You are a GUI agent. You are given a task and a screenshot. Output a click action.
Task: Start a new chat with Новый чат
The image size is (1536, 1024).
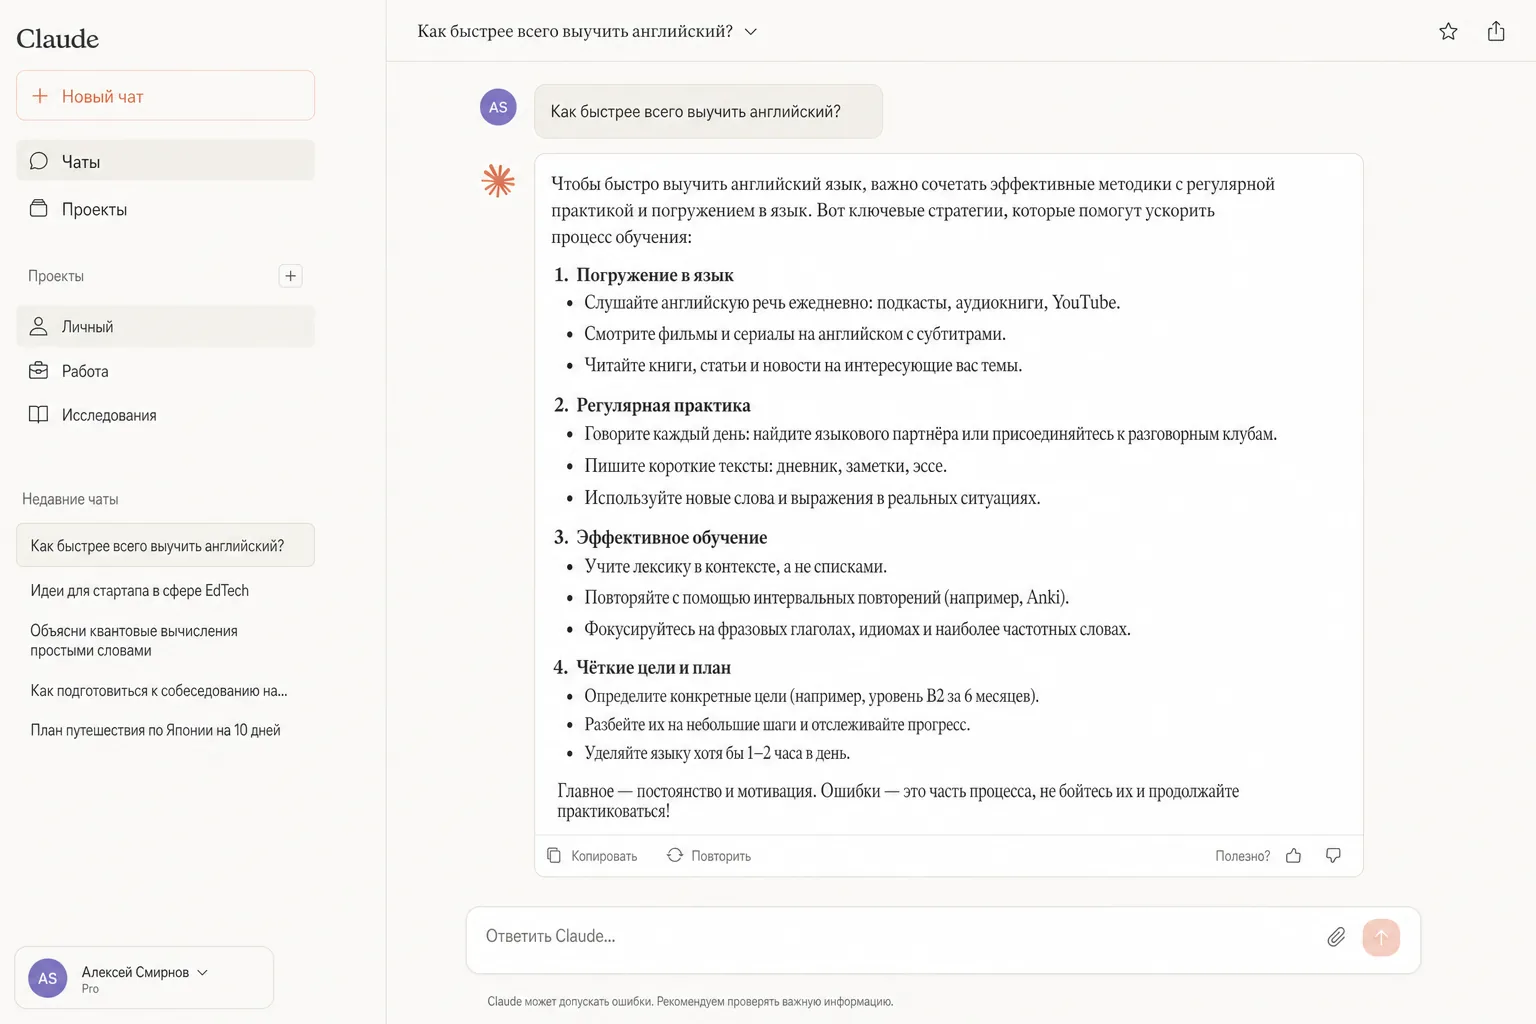coord(165,96)
